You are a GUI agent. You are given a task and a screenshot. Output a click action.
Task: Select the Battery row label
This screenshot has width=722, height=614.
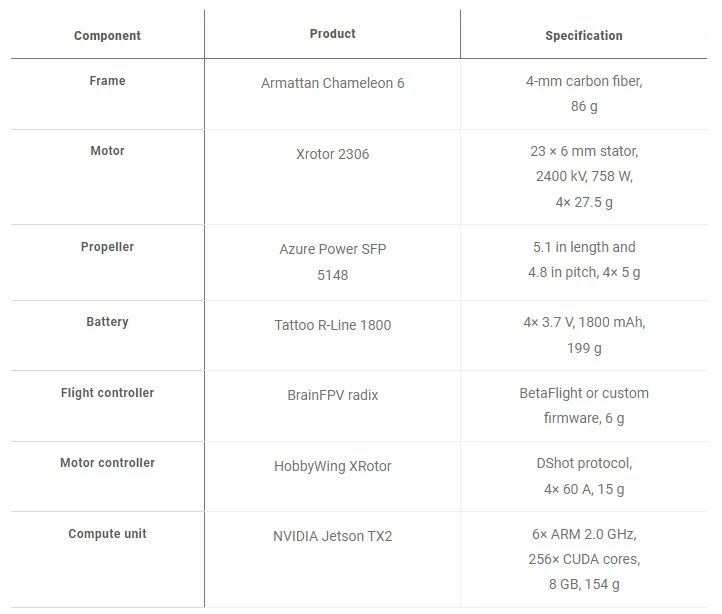[x=107, y=322]
